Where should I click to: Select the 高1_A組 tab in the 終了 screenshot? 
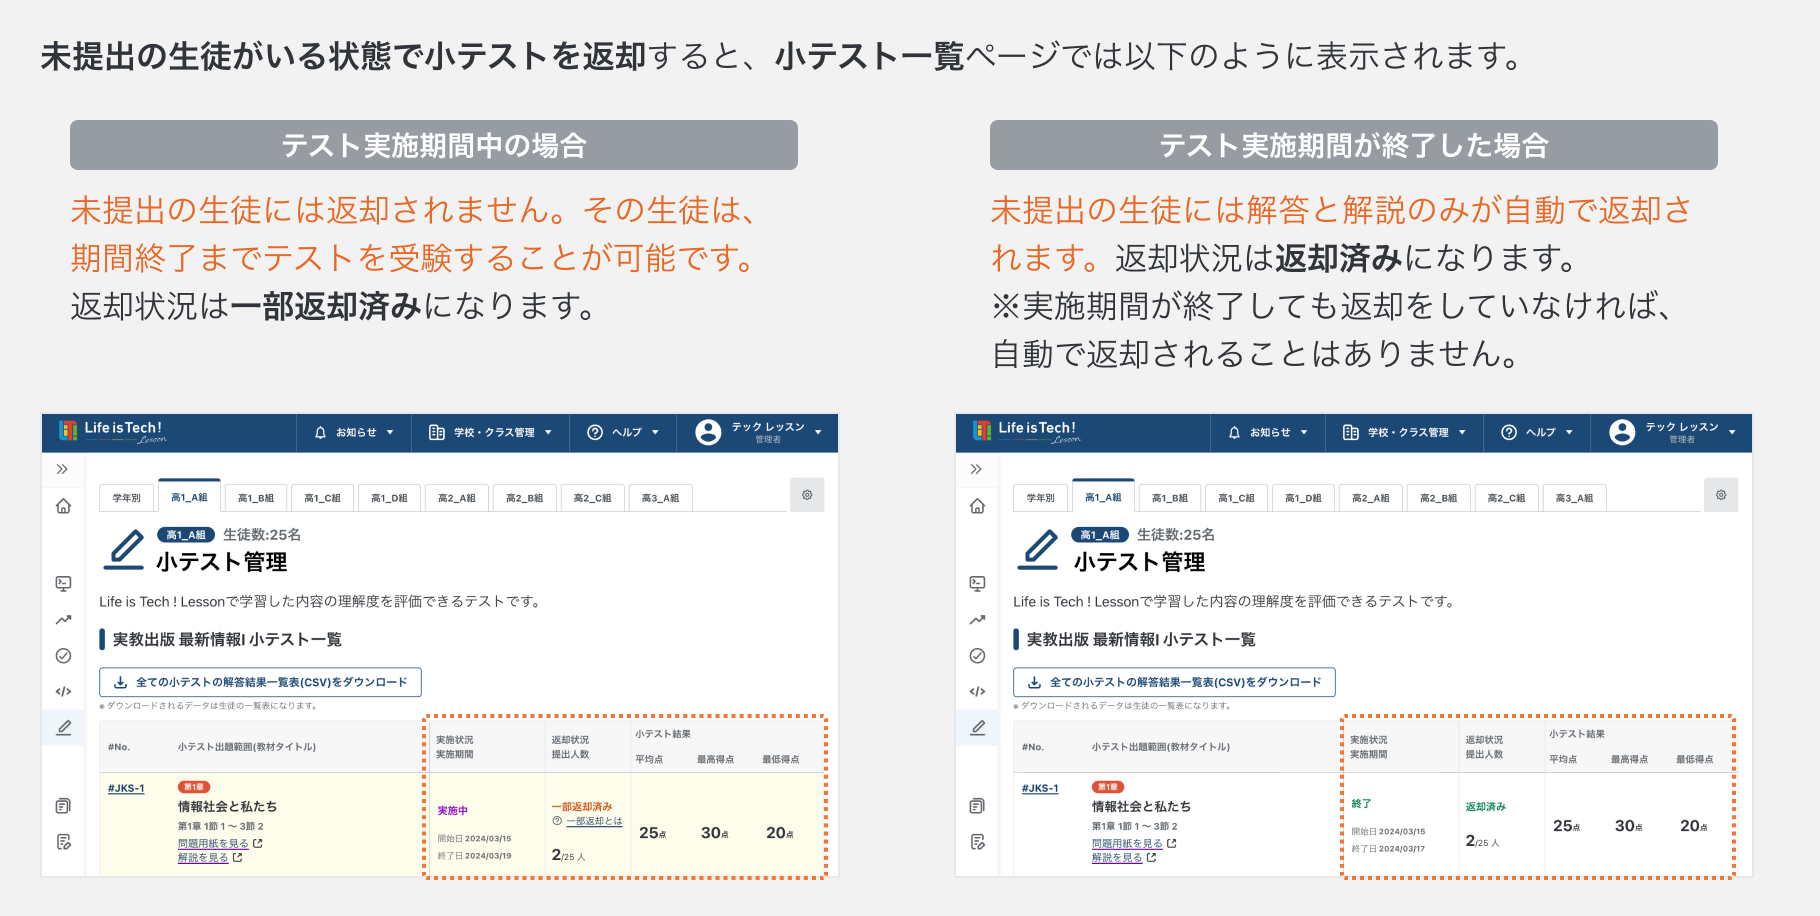[x=1103, y=497]
